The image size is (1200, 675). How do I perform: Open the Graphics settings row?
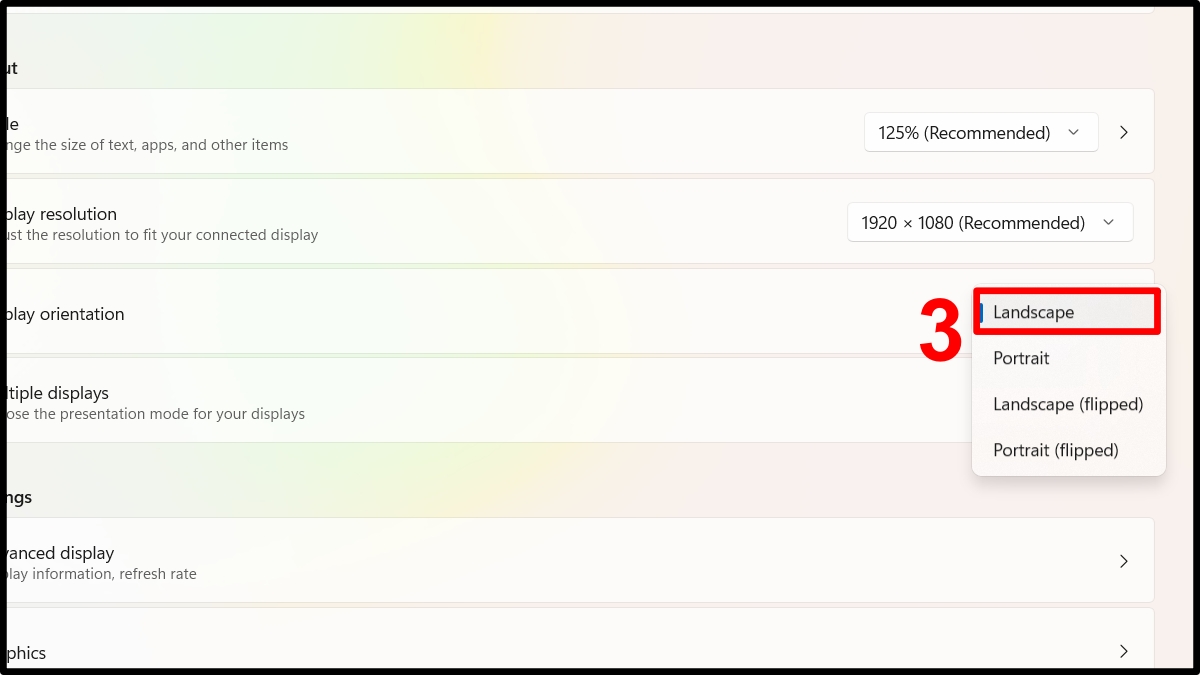(x=500, y=652)
